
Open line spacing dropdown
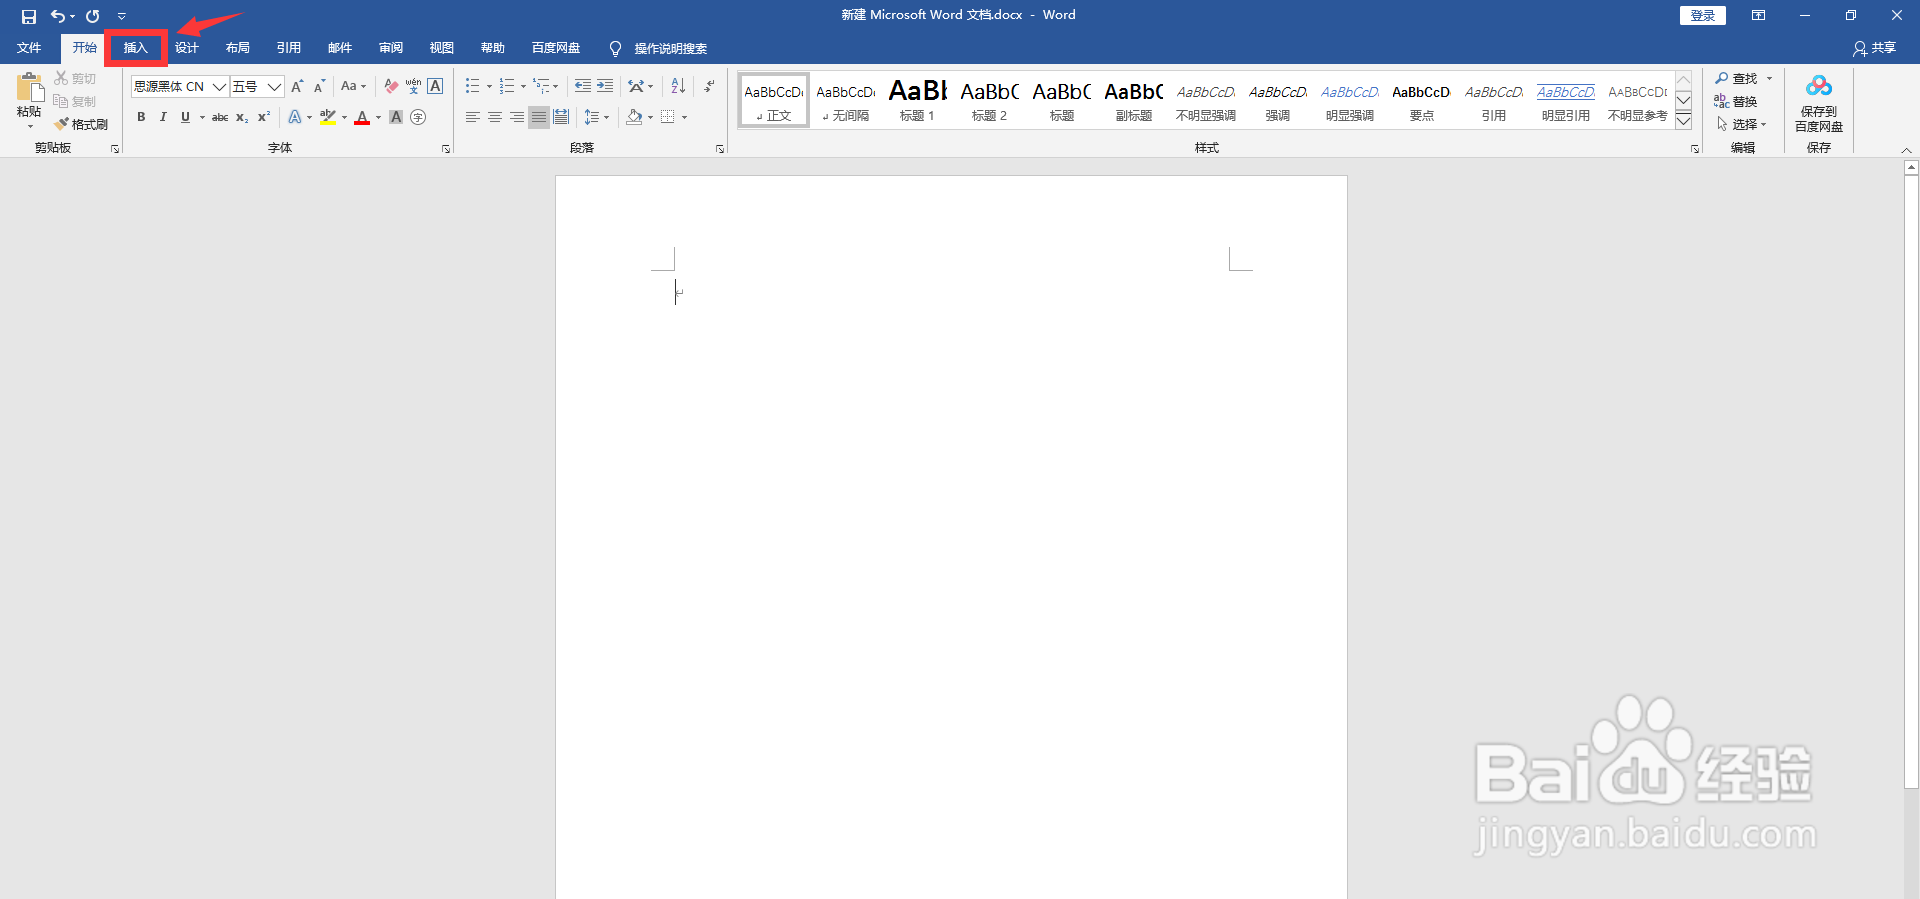point(596,117)
